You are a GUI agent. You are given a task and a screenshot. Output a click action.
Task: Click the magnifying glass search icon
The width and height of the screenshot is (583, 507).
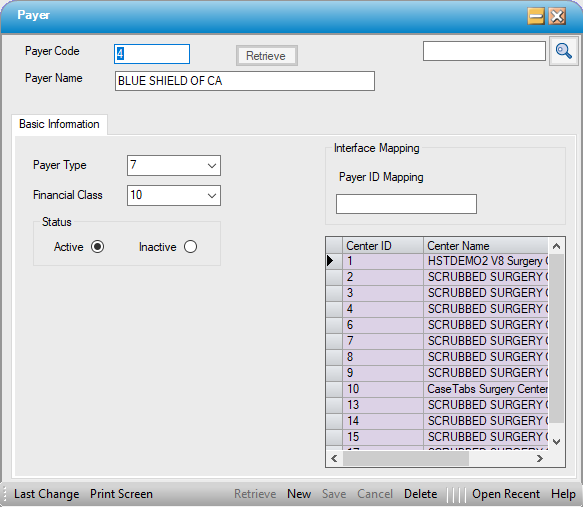click(564, 51)
